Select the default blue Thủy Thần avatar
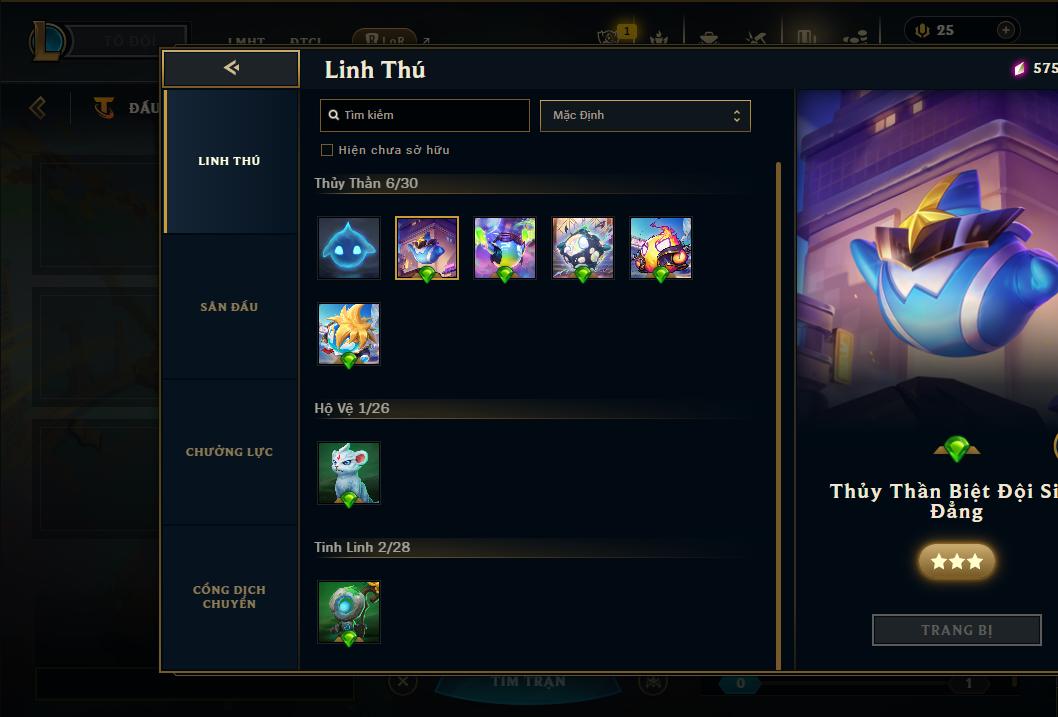 click(349, 248)
